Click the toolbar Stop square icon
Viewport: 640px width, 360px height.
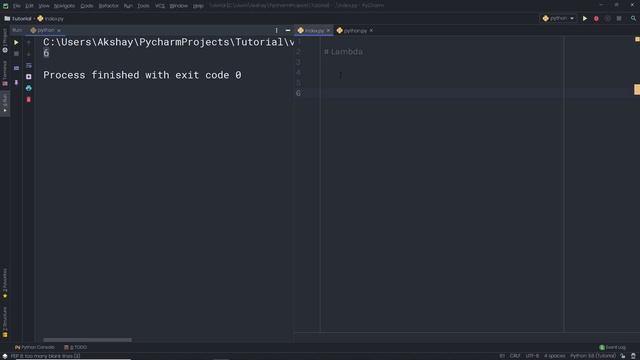pyautogui.click(x=619, y=18)
